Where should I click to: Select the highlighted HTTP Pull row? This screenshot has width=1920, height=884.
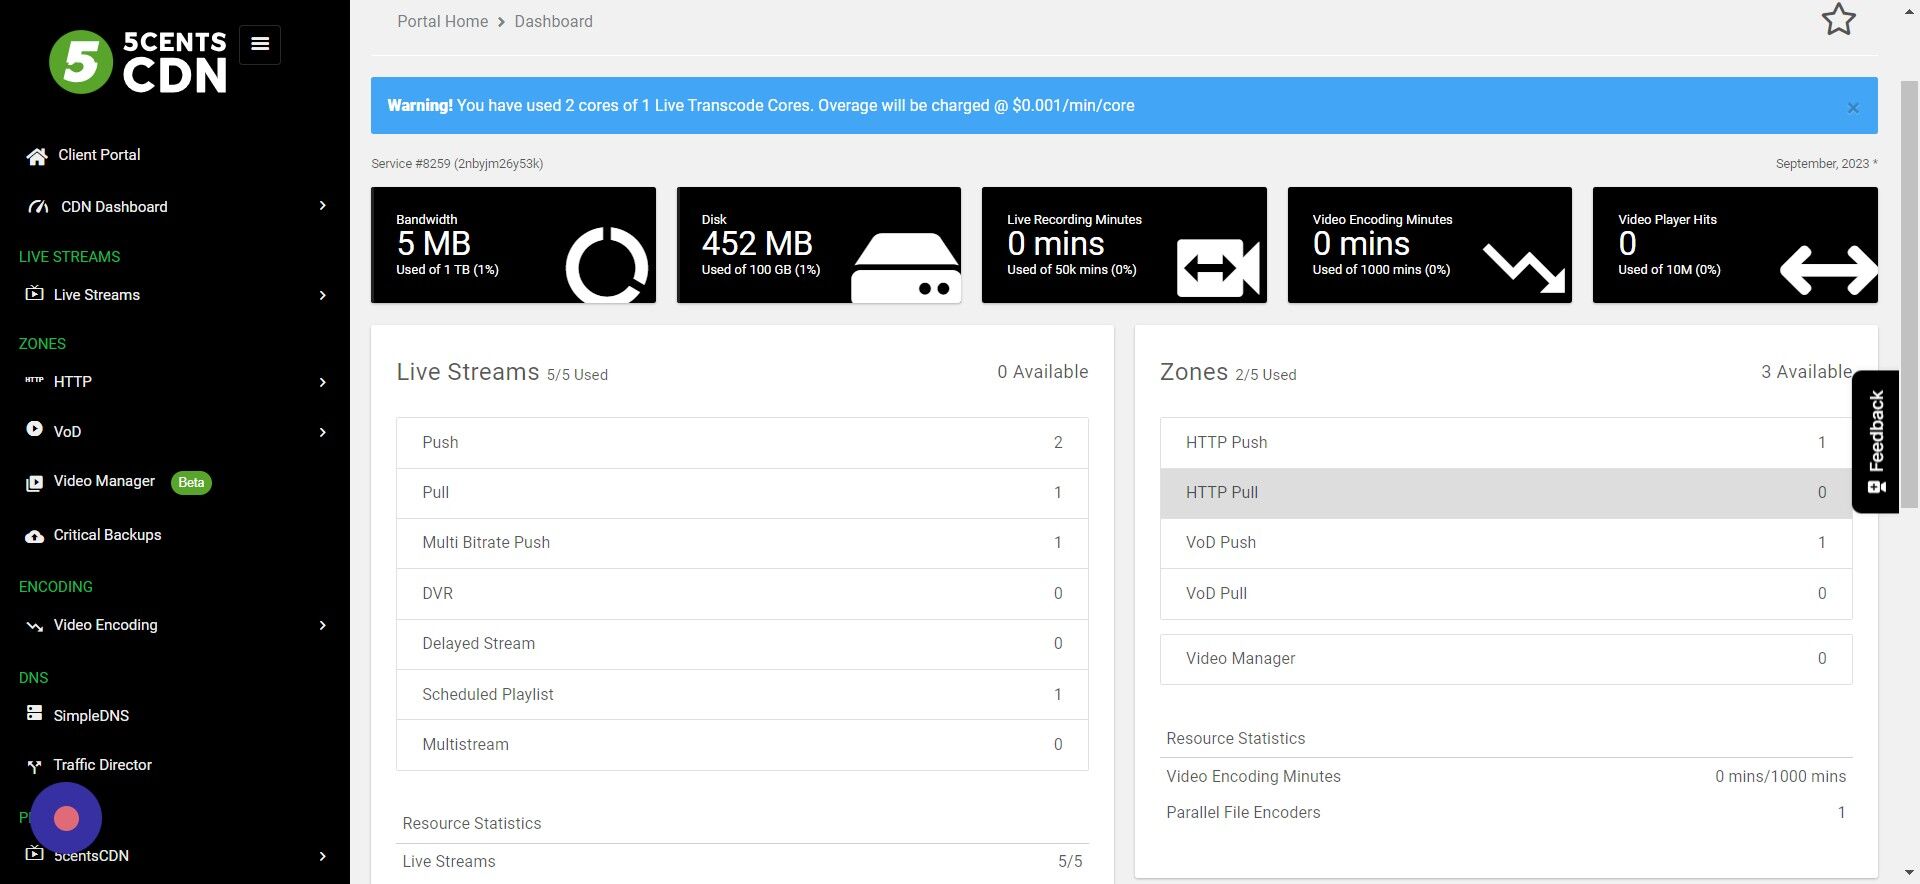pyautogui.click(x=1506, y=493)
